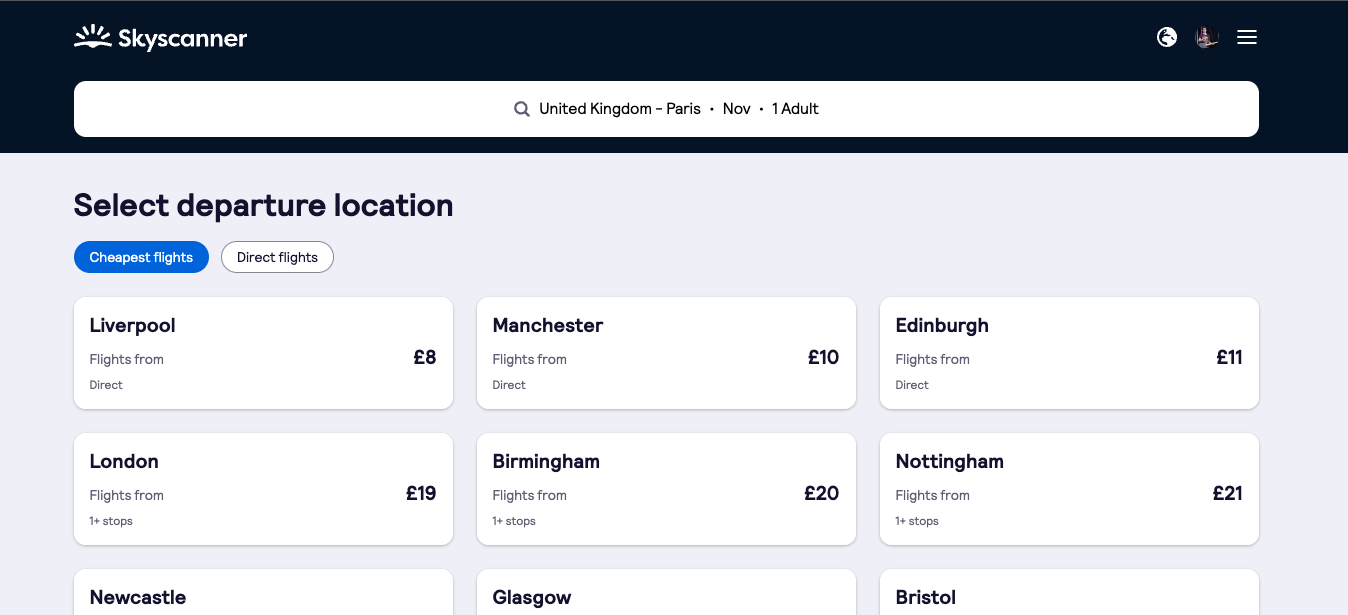Click the 1 Adult traveller text
Viewport: 1348px width, 615px height.
coord(795,109)
